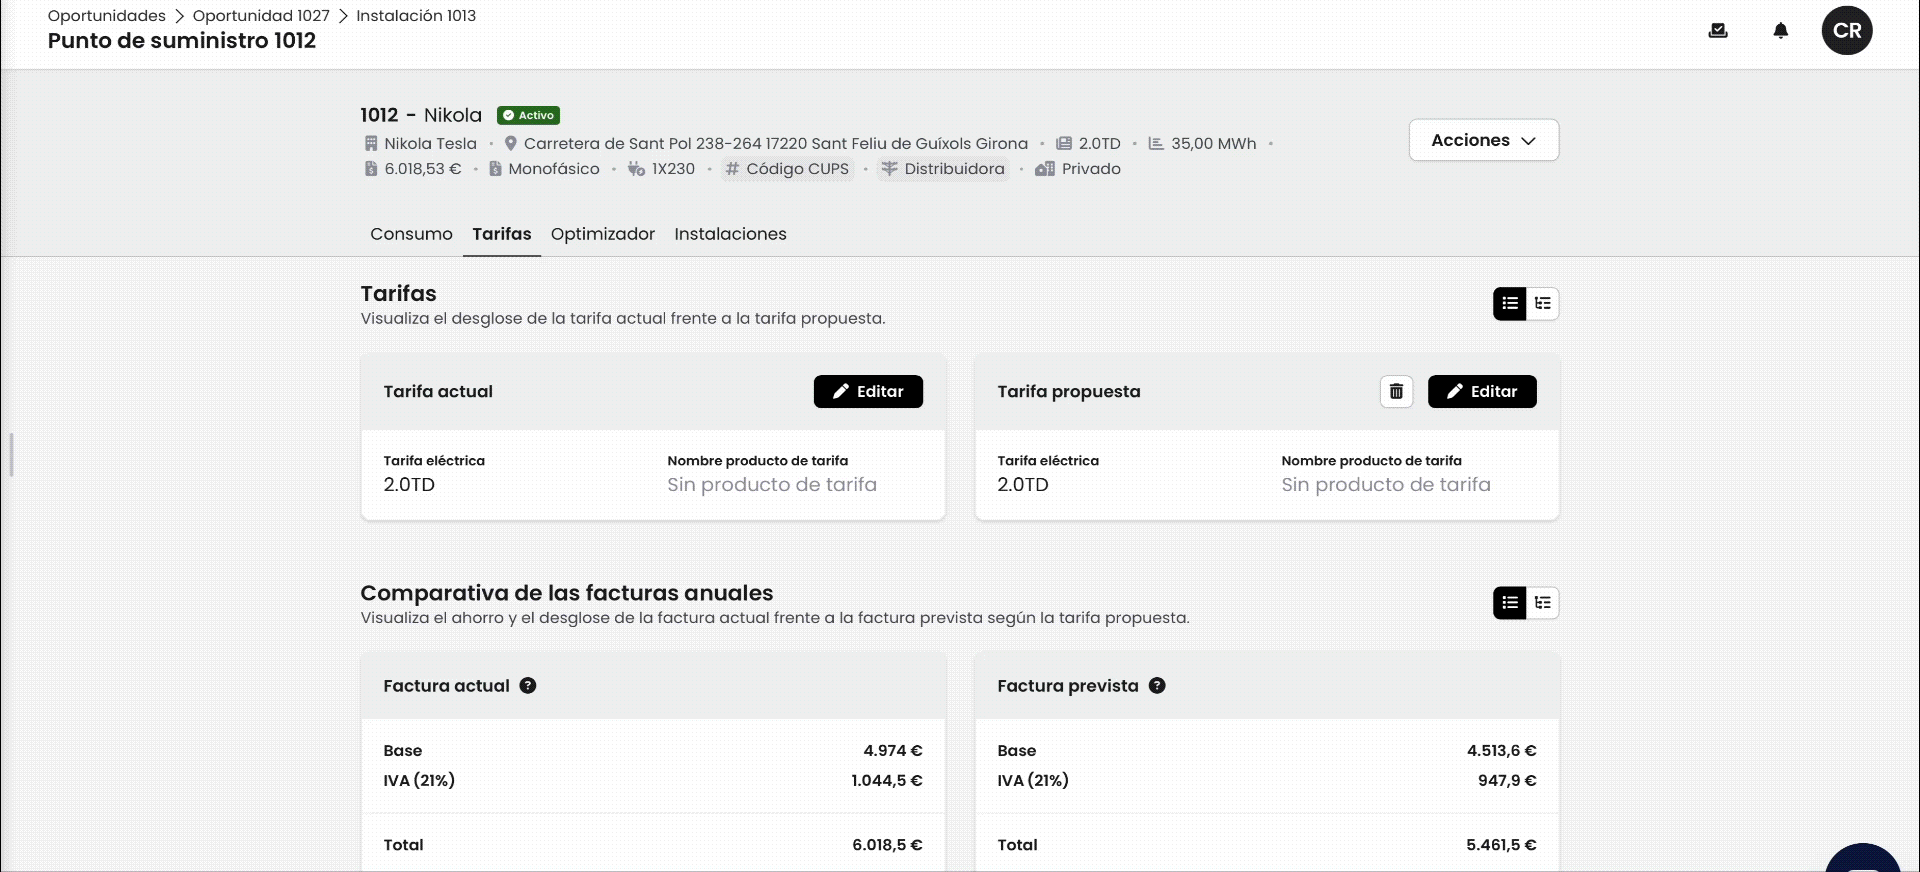This screenshot has height=872, width=1920.
Task: Click the voltage icon beside 1X230
Action: 636,169
